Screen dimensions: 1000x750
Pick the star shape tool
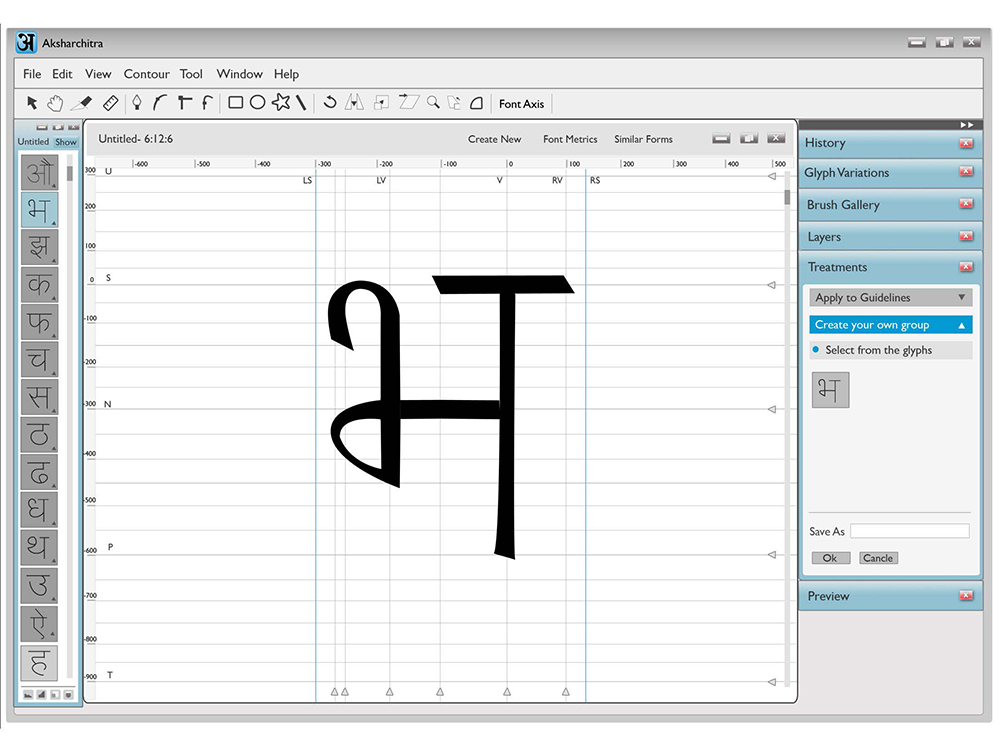click(281, 102)
